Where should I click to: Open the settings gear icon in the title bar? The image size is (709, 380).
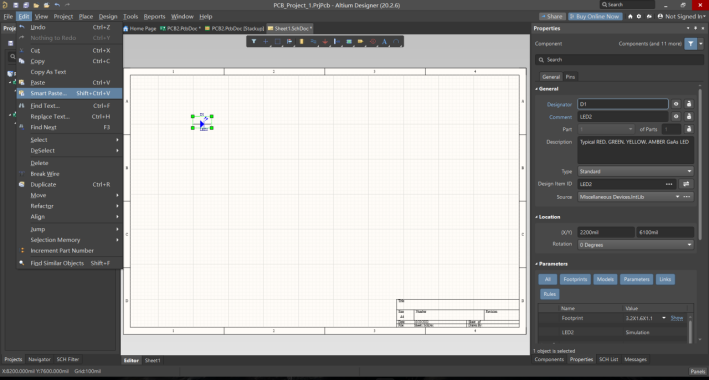pyautogui.click(x=639, y=16)
